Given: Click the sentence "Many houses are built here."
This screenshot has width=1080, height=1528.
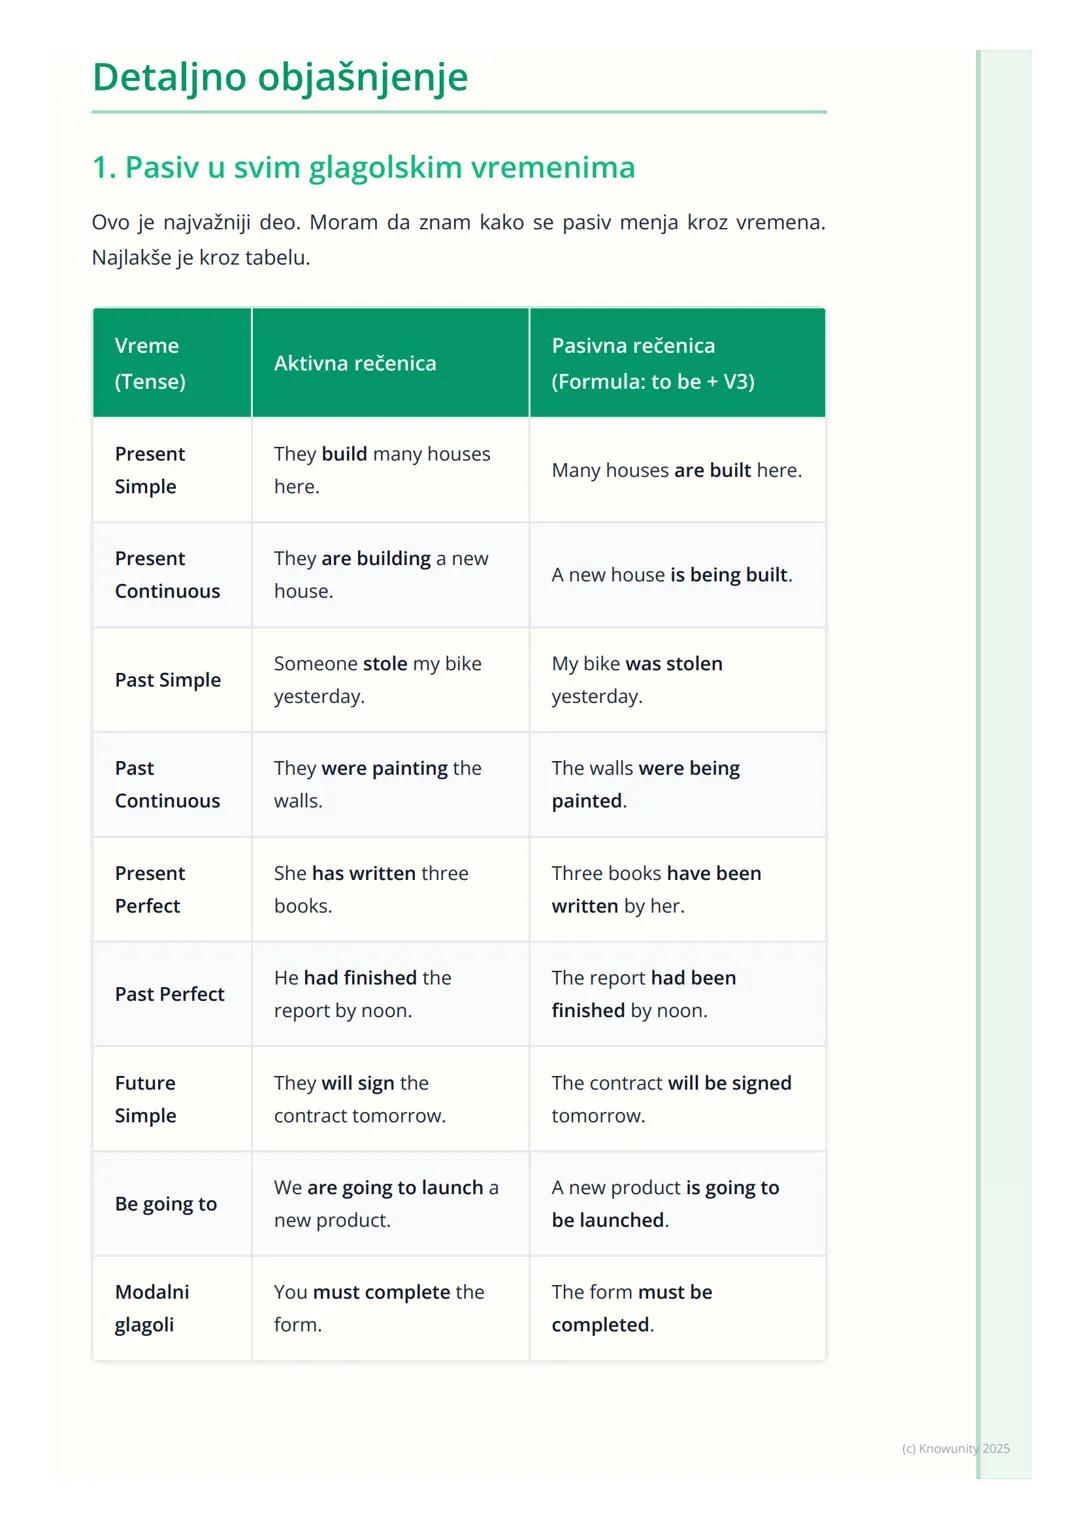Looking at the screenshot, I should tap(676, 470).
